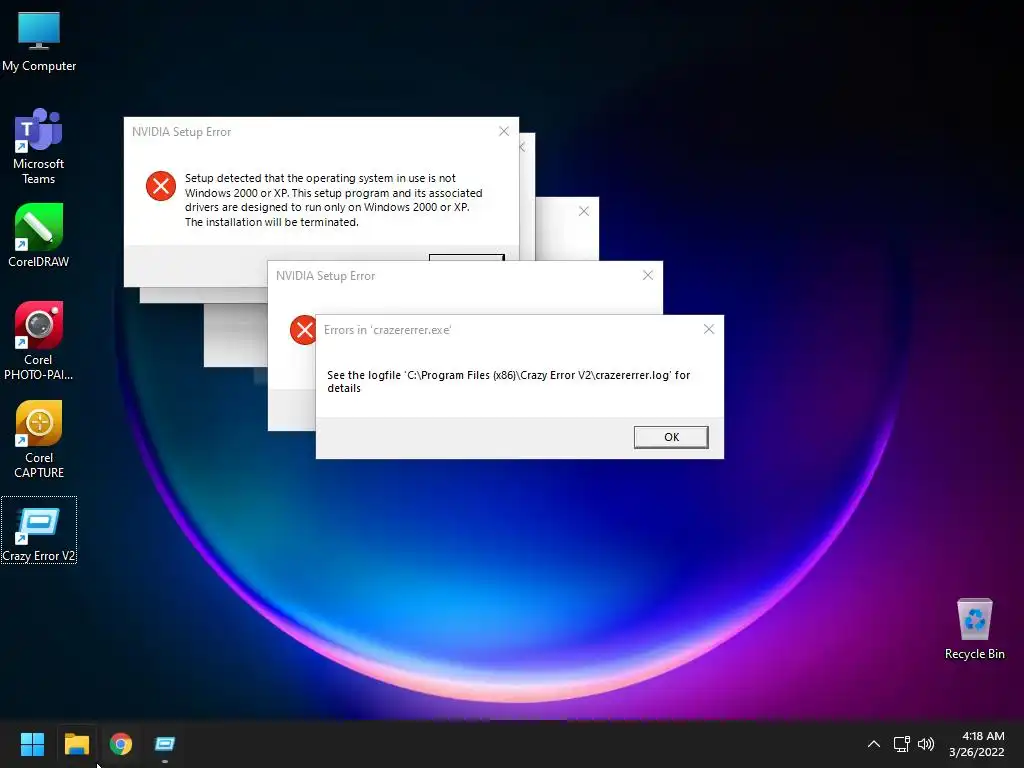
Task: Click 'Setup detected that the operating system' message
Action: (333, 200)
